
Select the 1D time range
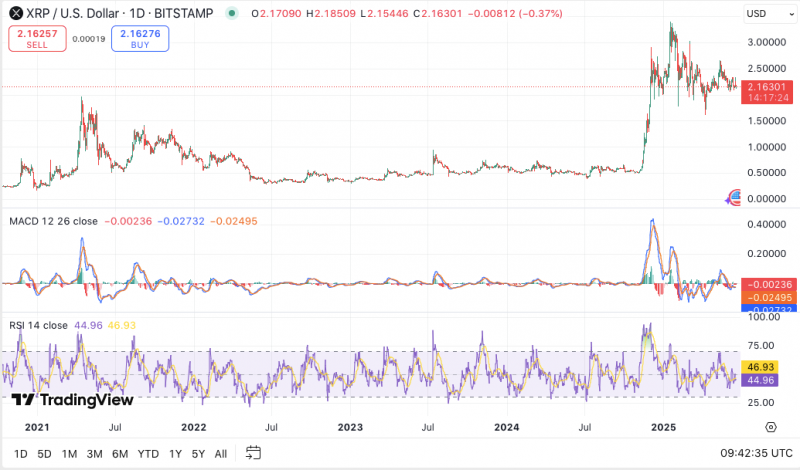(21, 454)
